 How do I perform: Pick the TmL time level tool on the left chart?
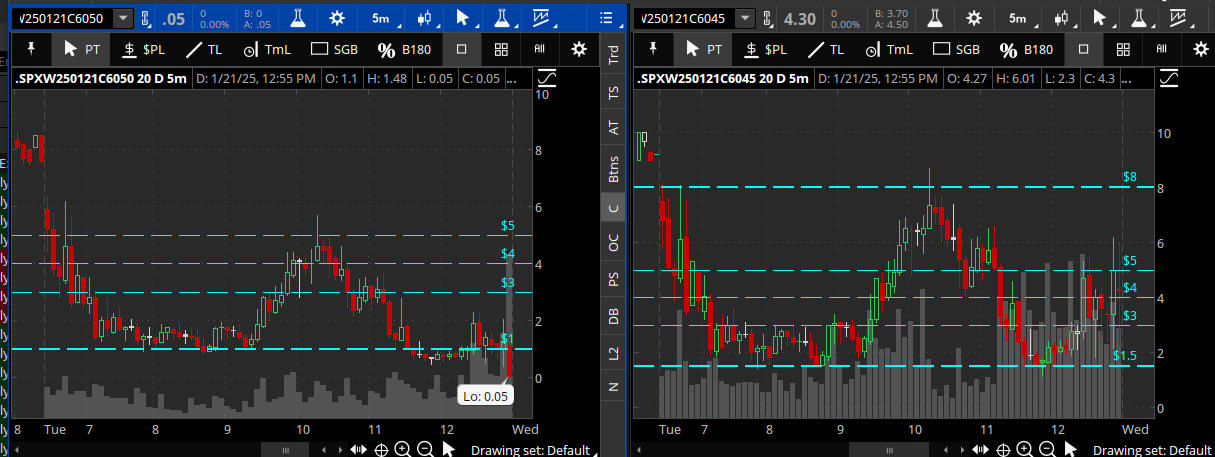(267, 49)
